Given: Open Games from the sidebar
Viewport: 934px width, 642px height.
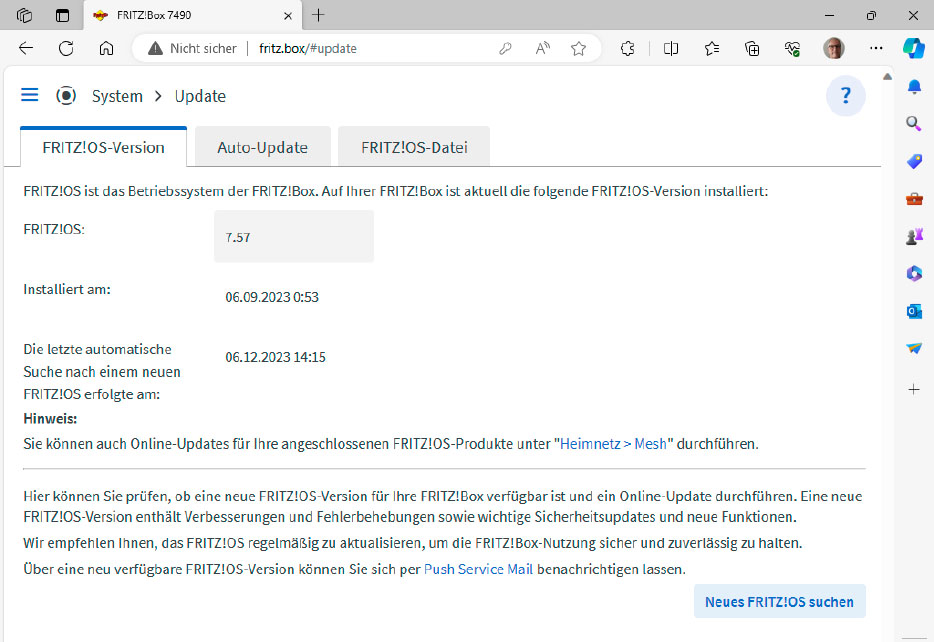Looking at the screenshot, I should pyautogui.click(x=913, y=236).
